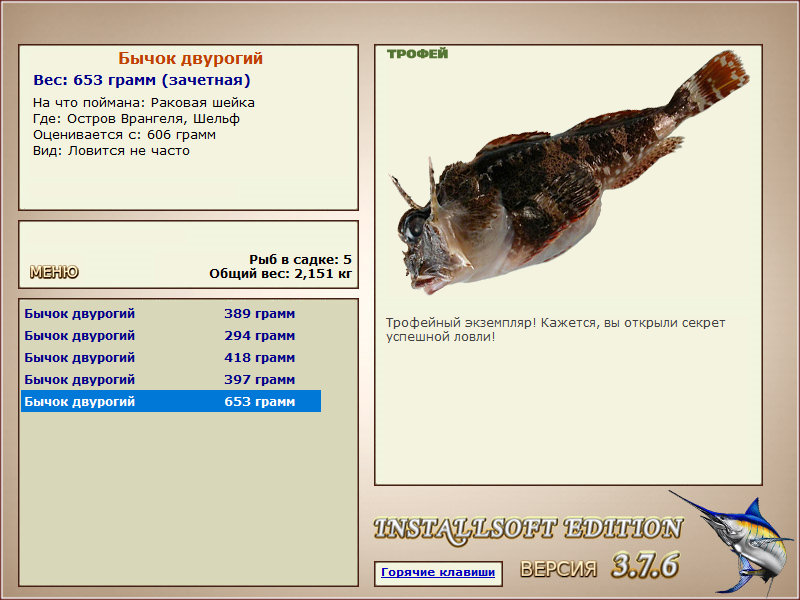The height and width of the screenshot is (600, 800).
Task: Click Общий вес: 2,151 кг text
Action: point(281,274)
